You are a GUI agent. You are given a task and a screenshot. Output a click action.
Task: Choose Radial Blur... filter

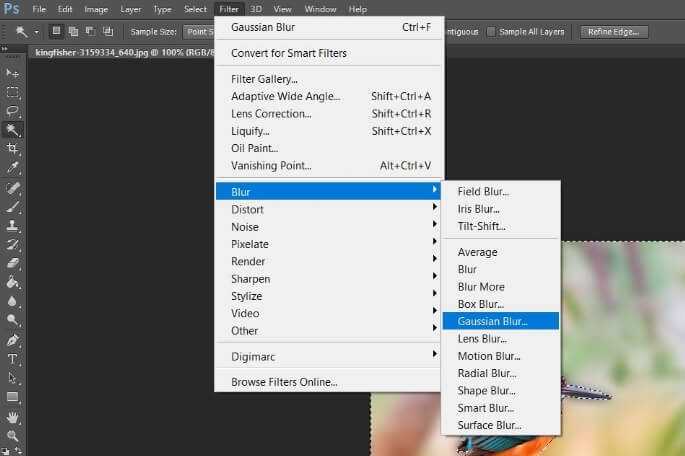click(501, 373)
